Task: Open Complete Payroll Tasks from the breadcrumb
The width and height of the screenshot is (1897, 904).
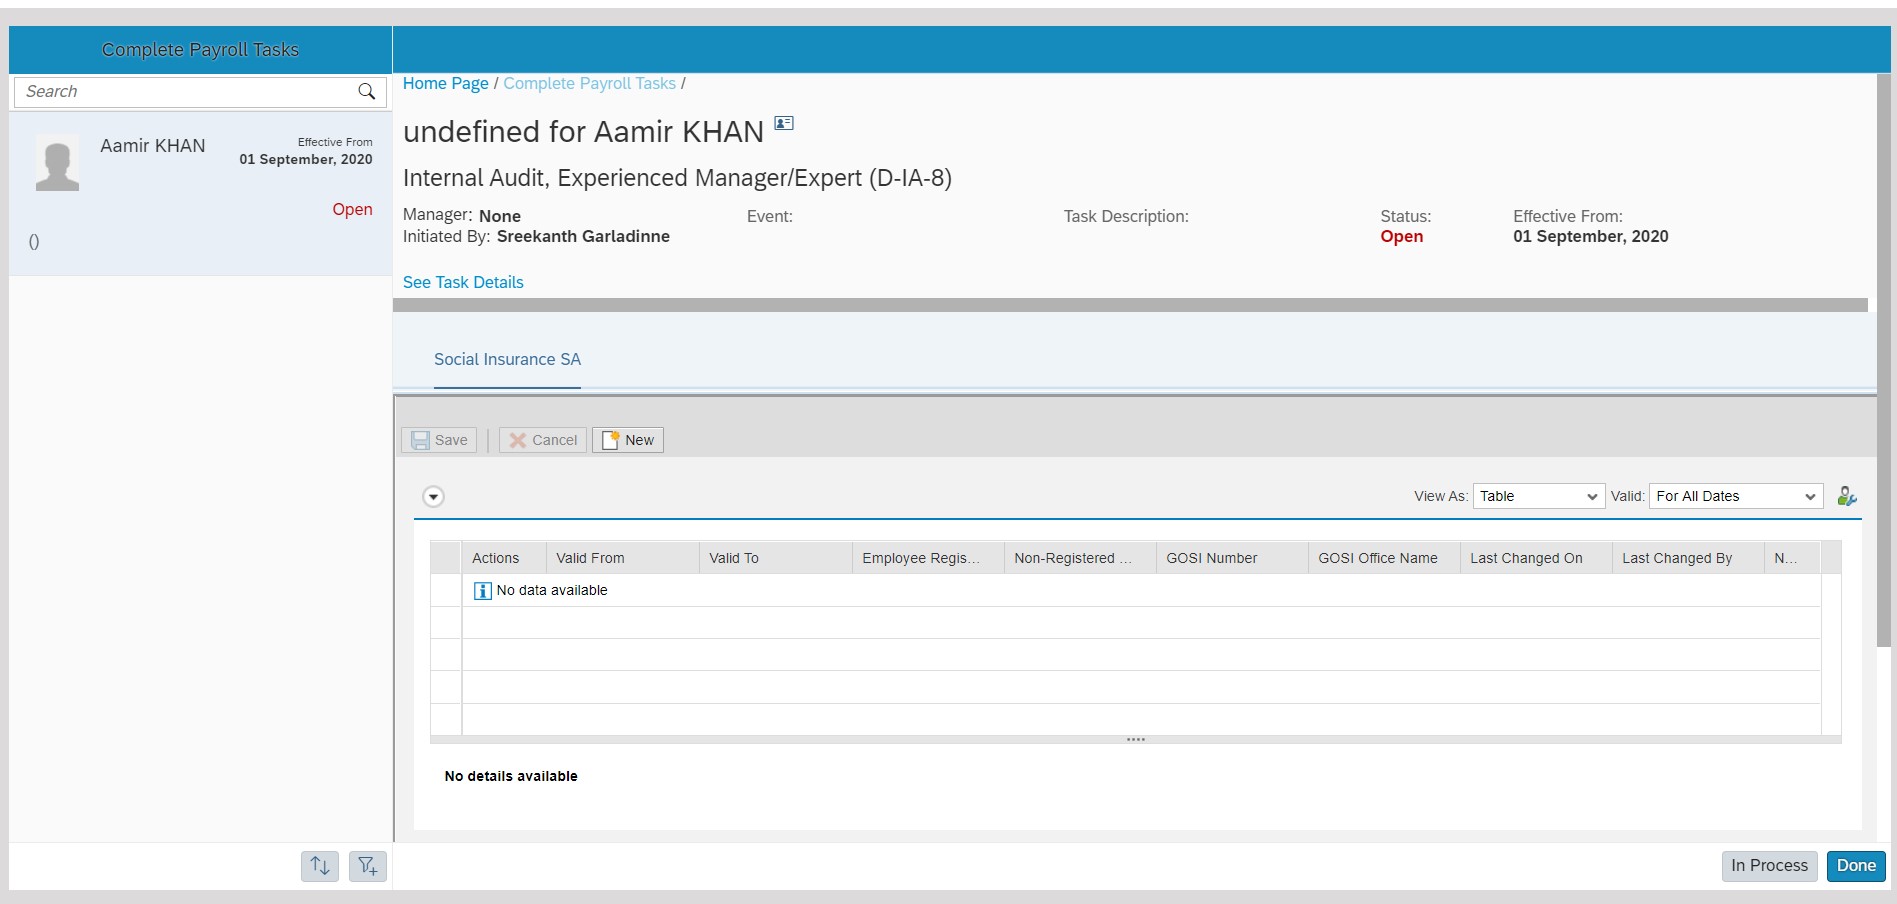Action: pos(589,83)
